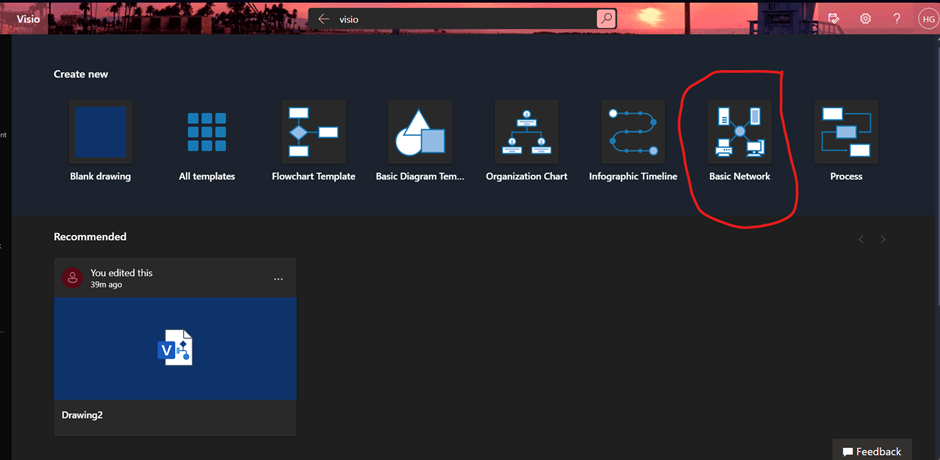Go to next recommended items arrow
The height and width of the screenshot is (460, 940).
(x=882, y=239)
